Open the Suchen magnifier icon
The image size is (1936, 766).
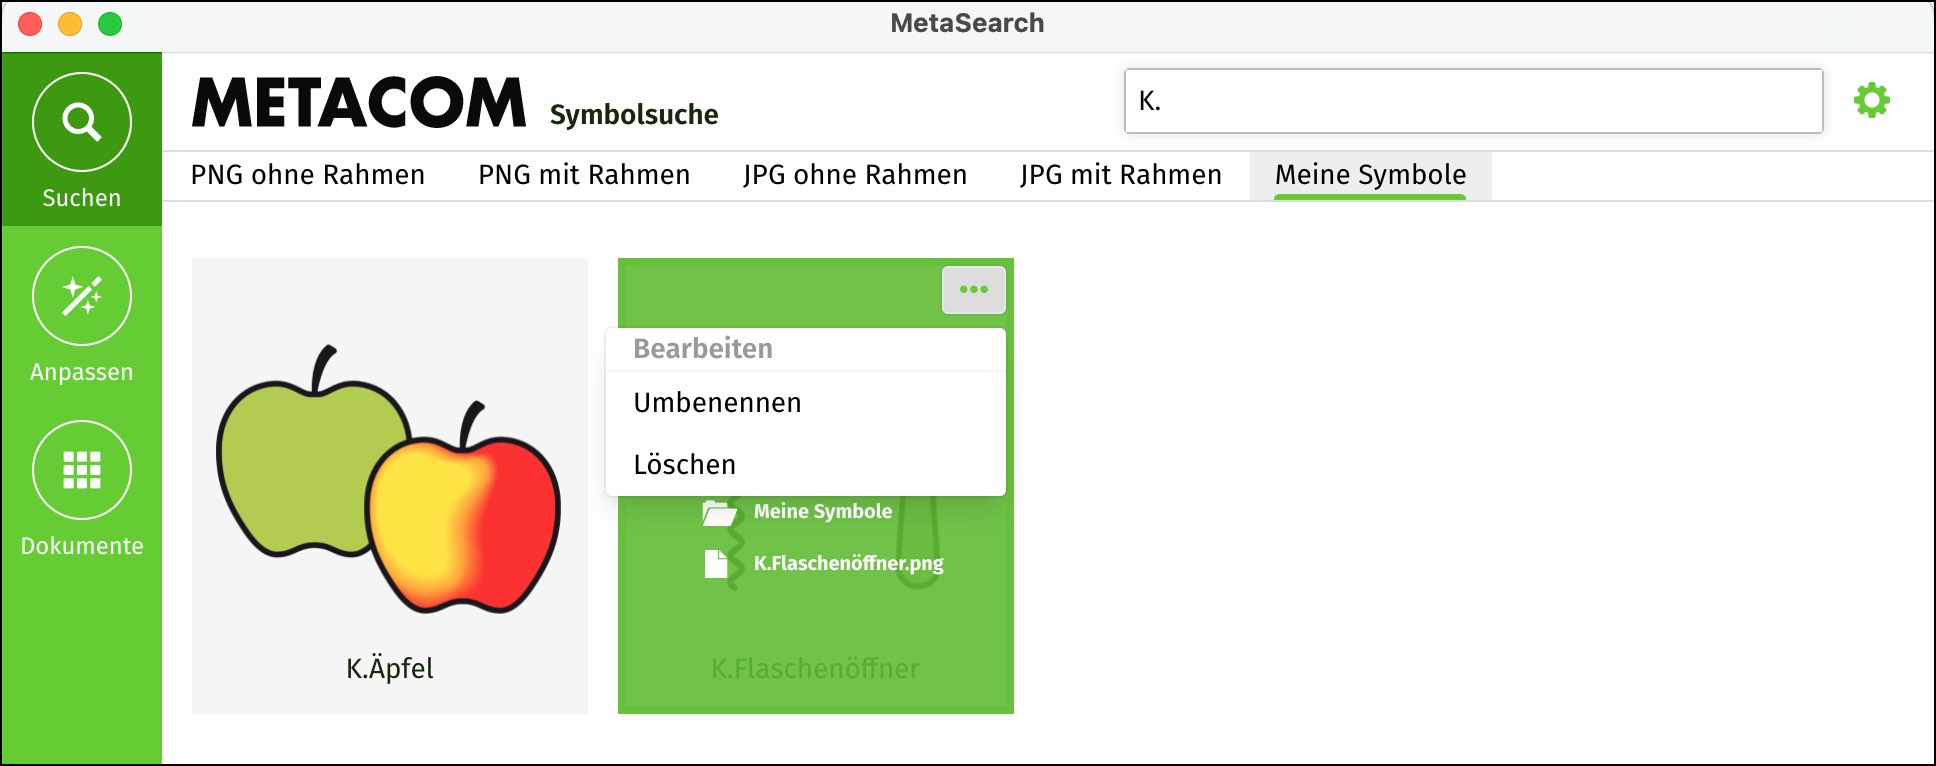(x=82, y=122)
